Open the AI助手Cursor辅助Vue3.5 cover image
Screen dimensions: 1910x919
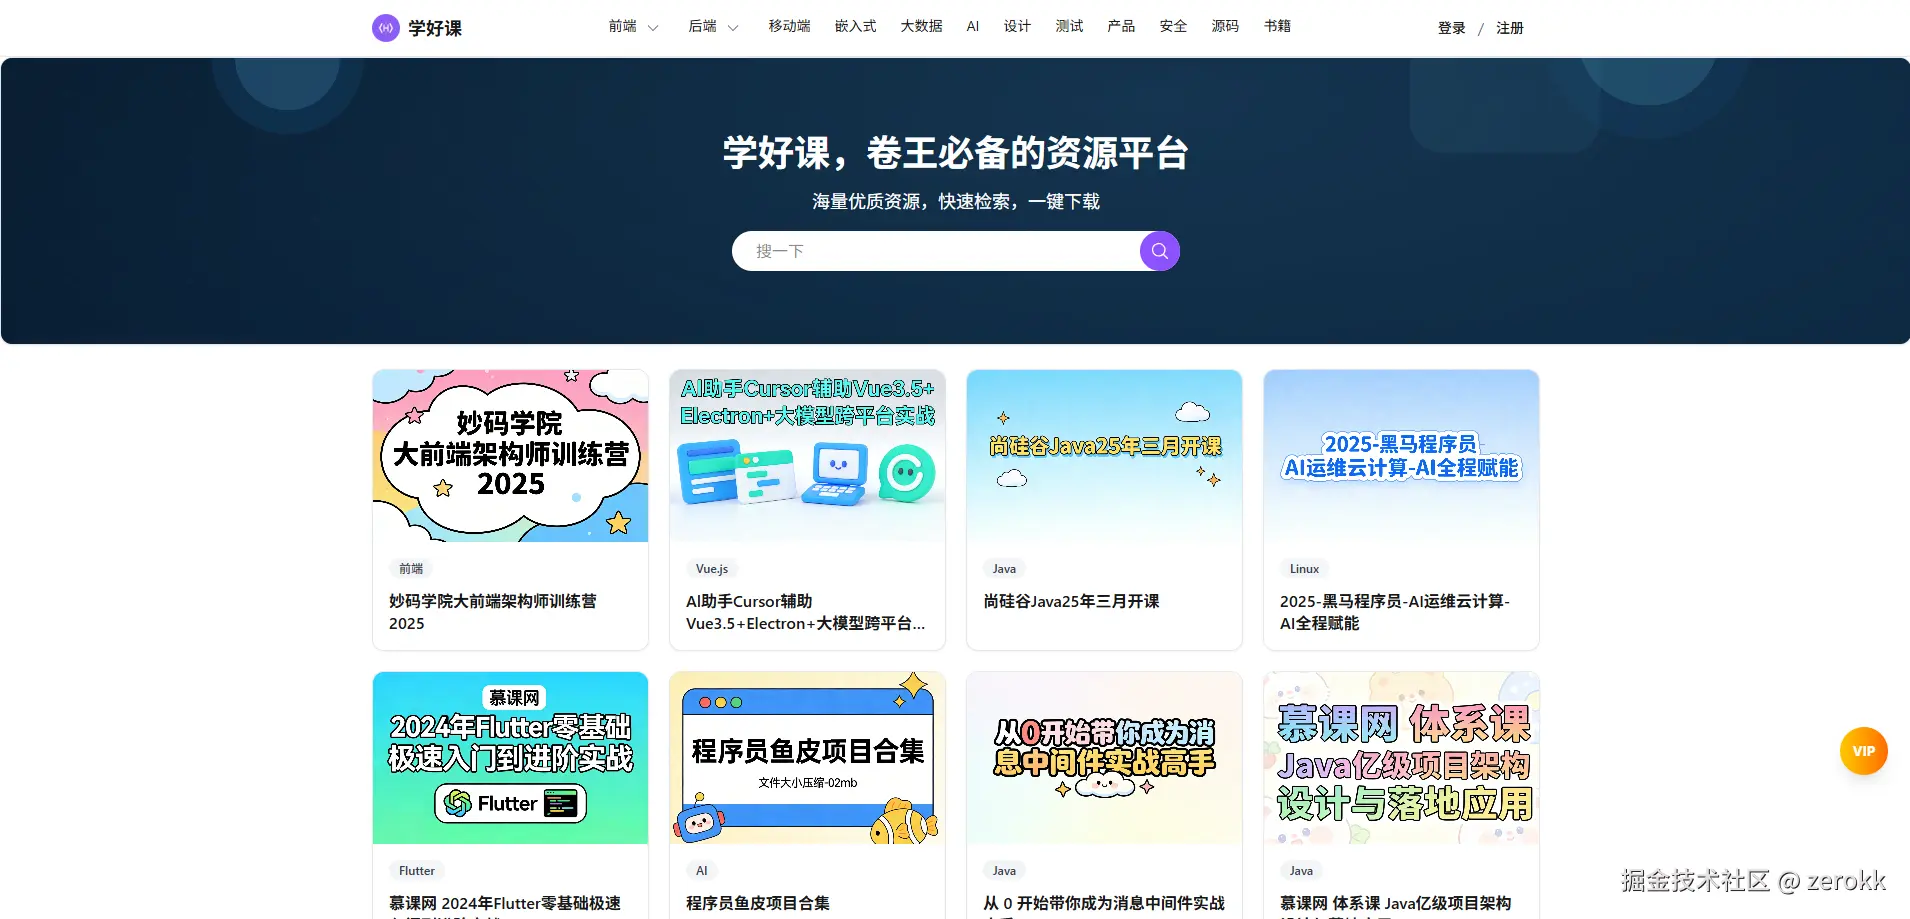click(807, 456)
